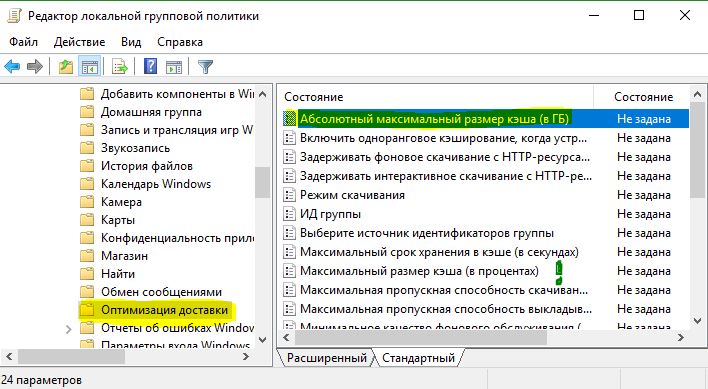This screenshot has height=389, width=708.
Task: Select Добавить компоненты в Windows tree item
Action: [x=177, y=94]
